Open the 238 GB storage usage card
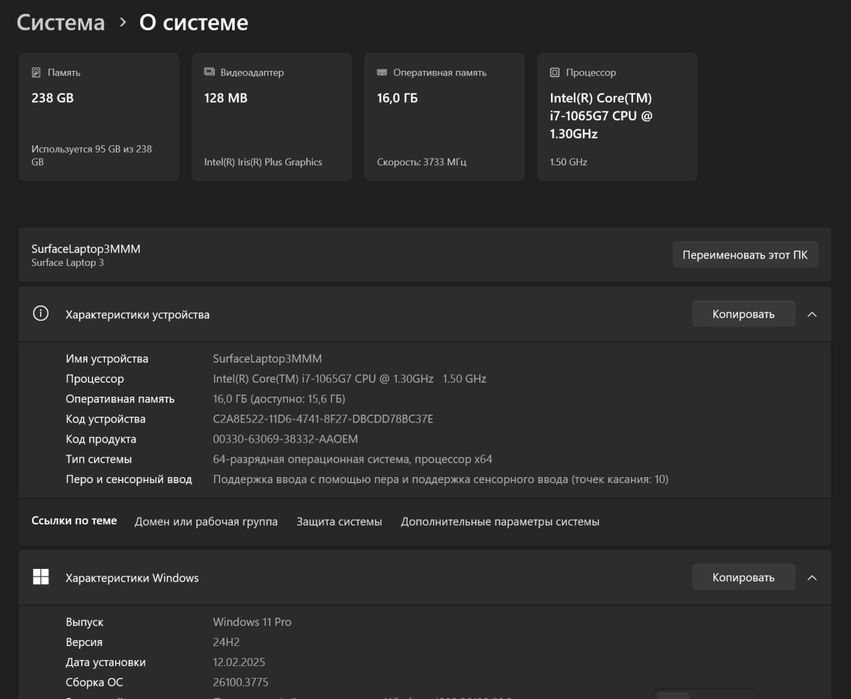 click(98, 117)
